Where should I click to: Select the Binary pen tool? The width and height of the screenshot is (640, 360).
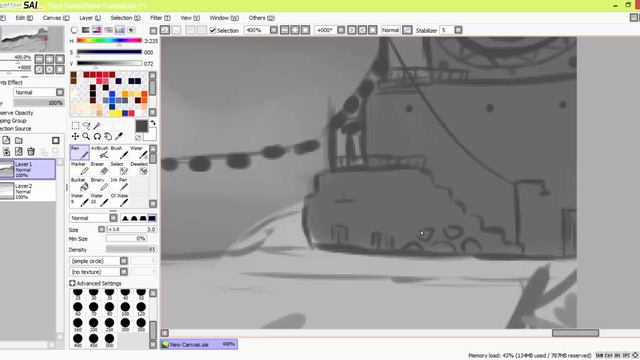[x=100, y=184]
